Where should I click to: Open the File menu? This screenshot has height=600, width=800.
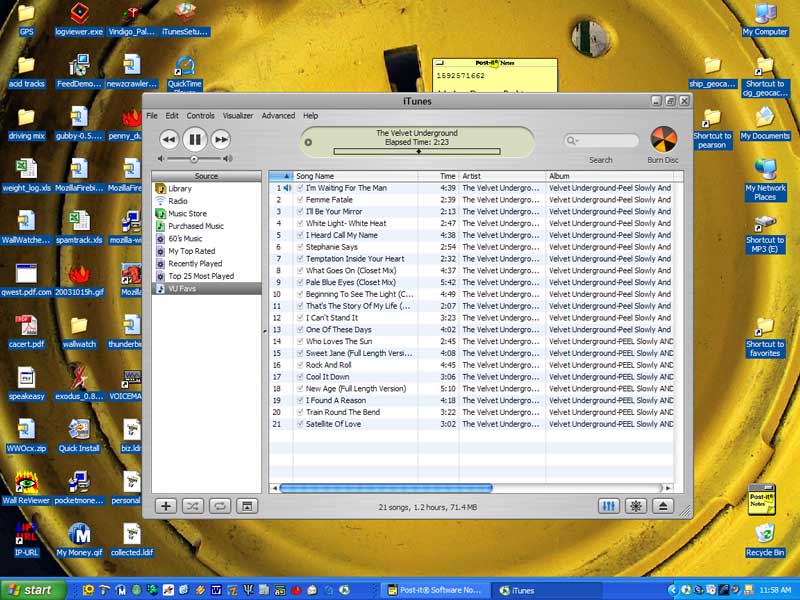(152, 116)
